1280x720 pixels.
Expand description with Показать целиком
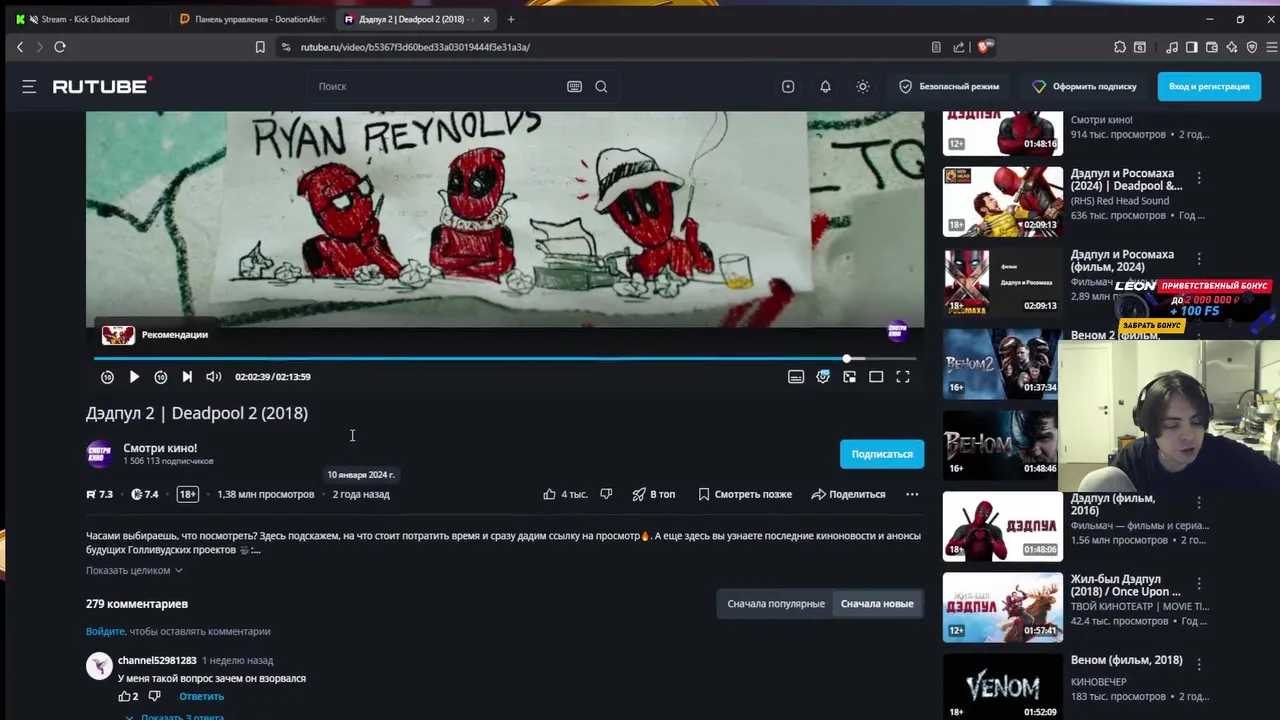coord(134,570)
